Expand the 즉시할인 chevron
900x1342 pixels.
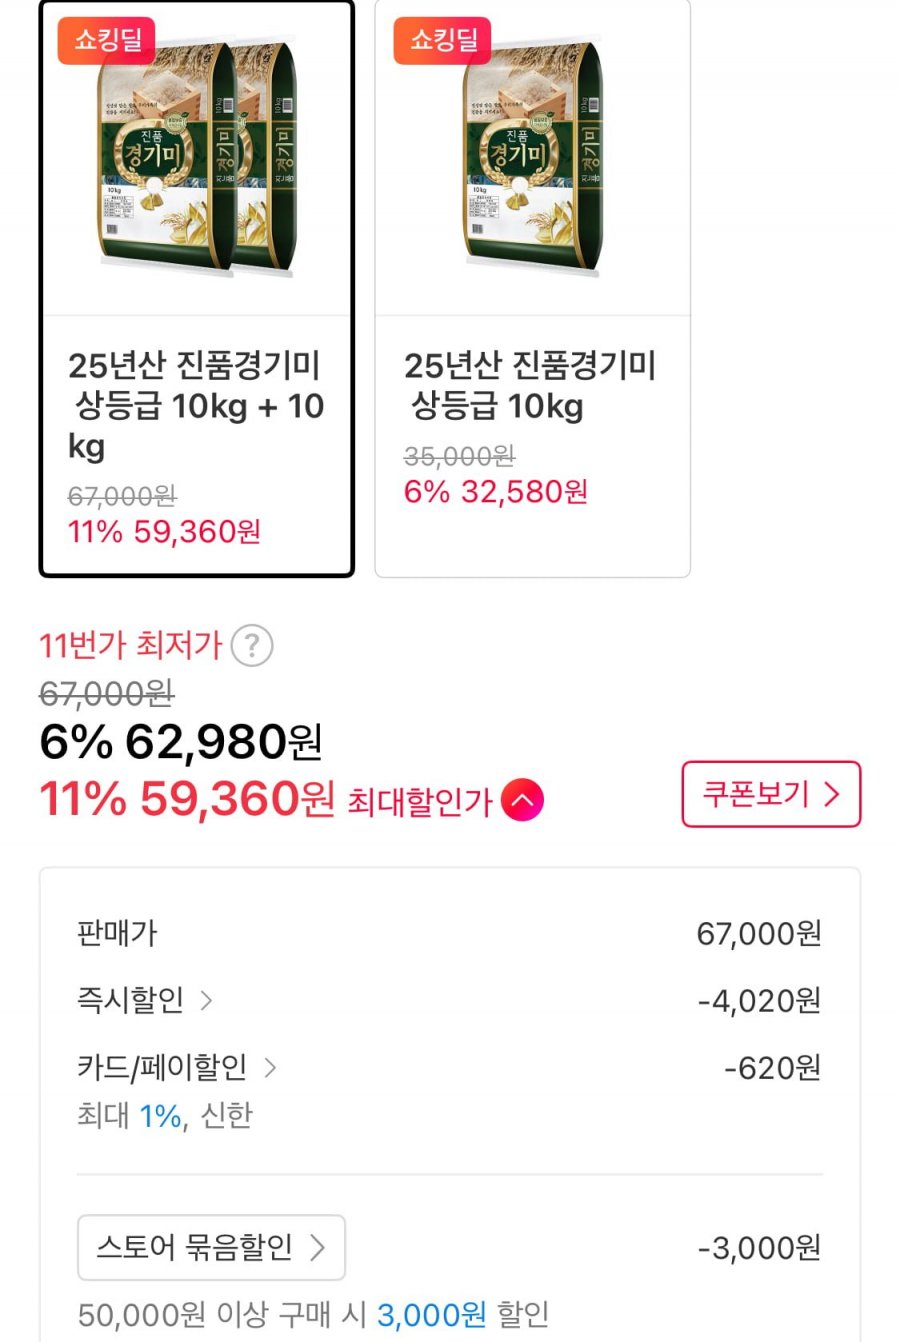pyautogui.click(x=206, y=1000)
